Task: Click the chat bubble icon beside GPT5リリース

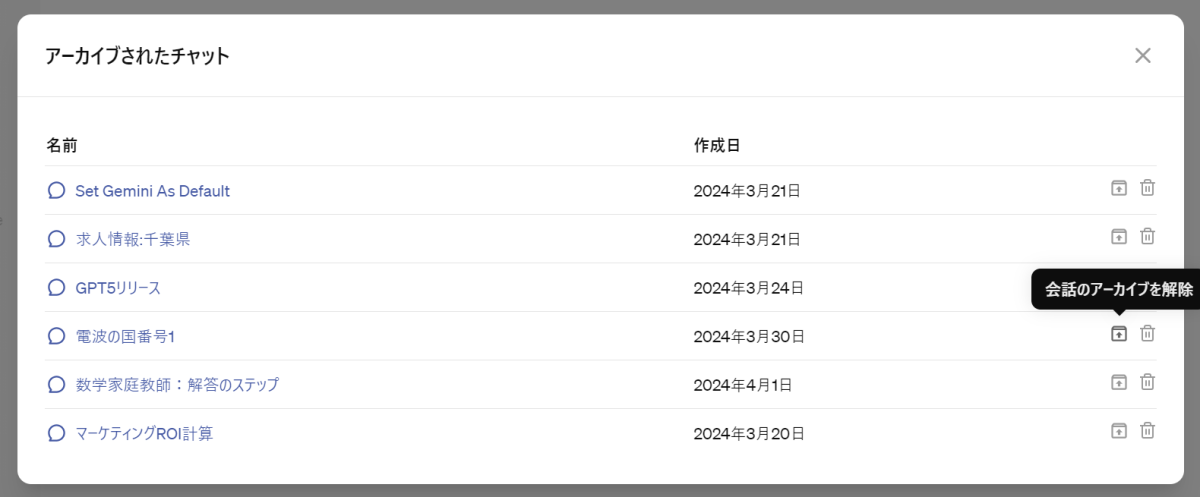Action: click(56, 288)
